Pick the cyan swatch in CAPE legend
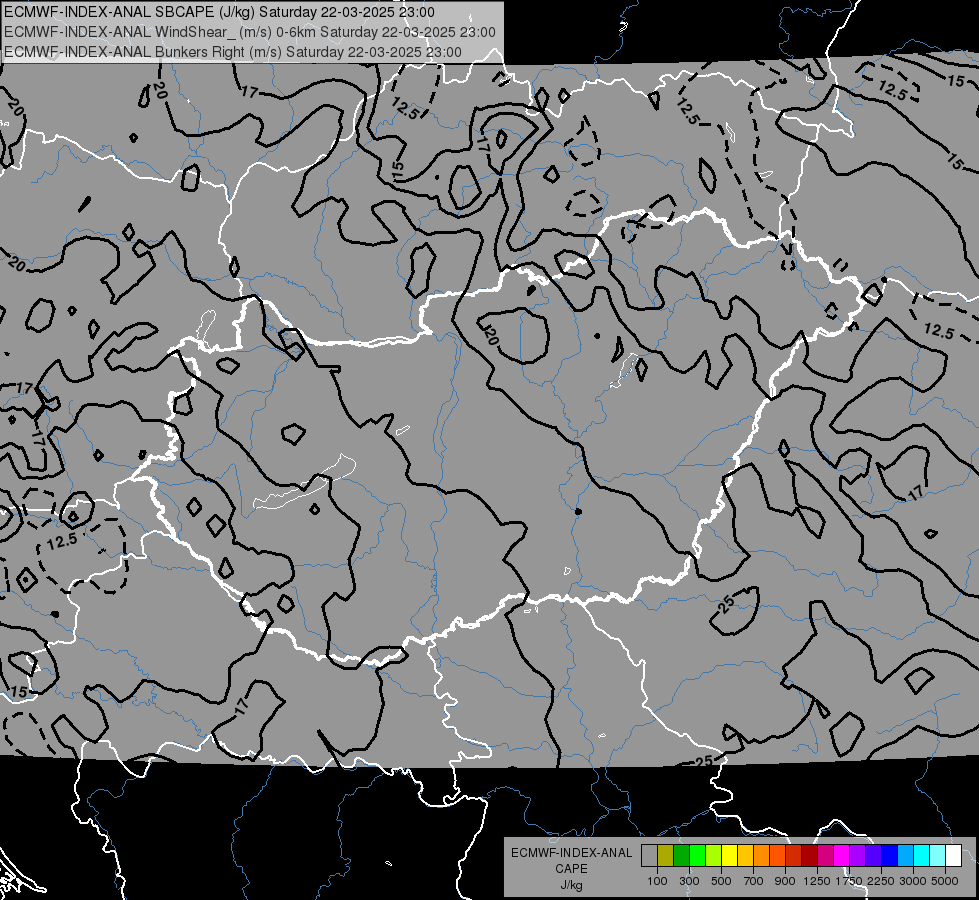 coord(922,856)
